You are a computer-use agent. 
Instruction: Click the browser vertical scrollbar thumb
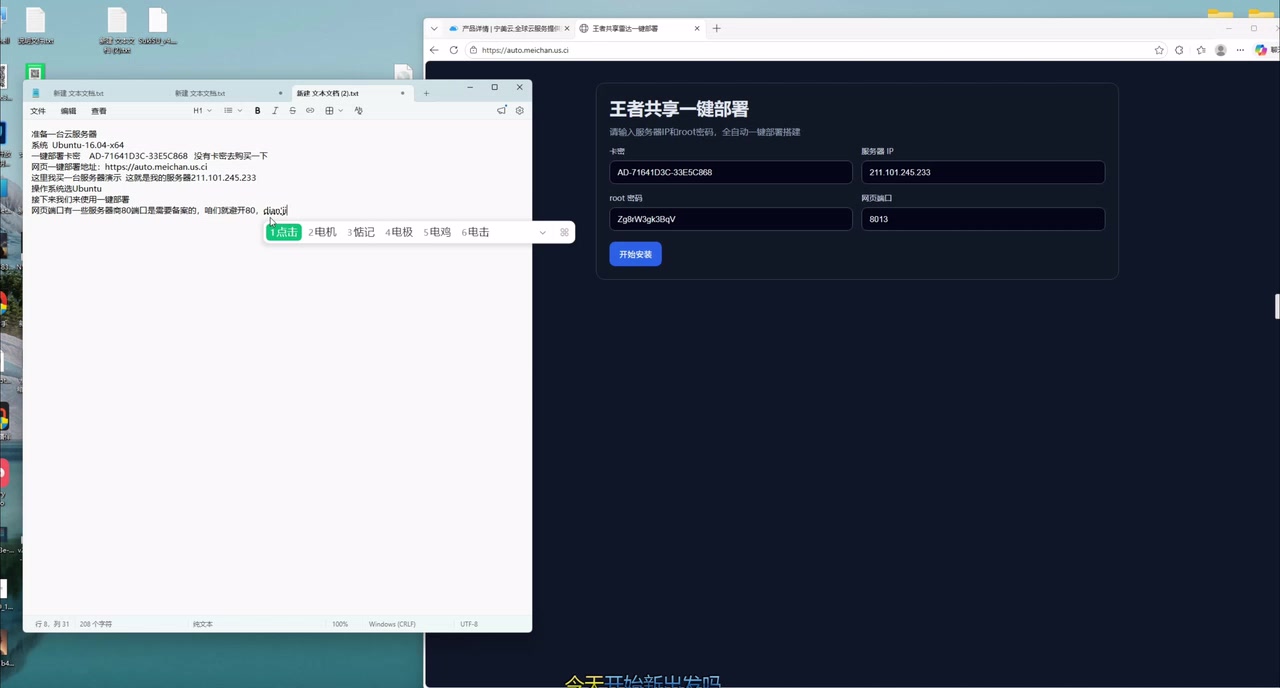(1277, 306)
